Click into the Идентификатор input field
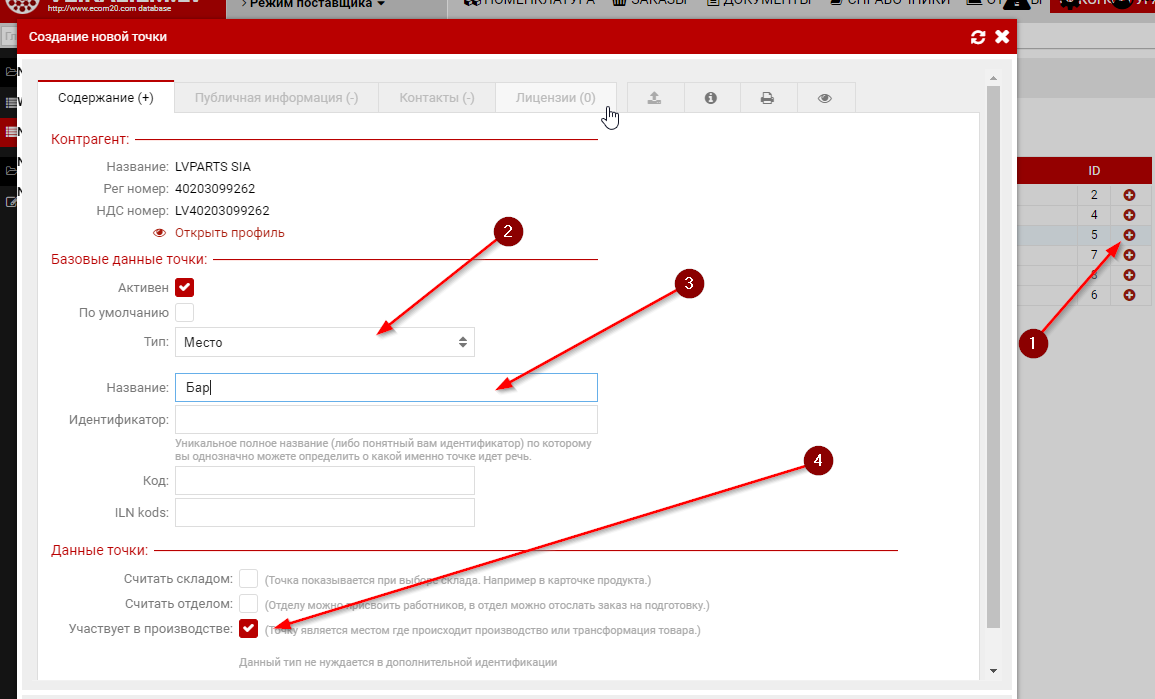 tap(385, 419)
